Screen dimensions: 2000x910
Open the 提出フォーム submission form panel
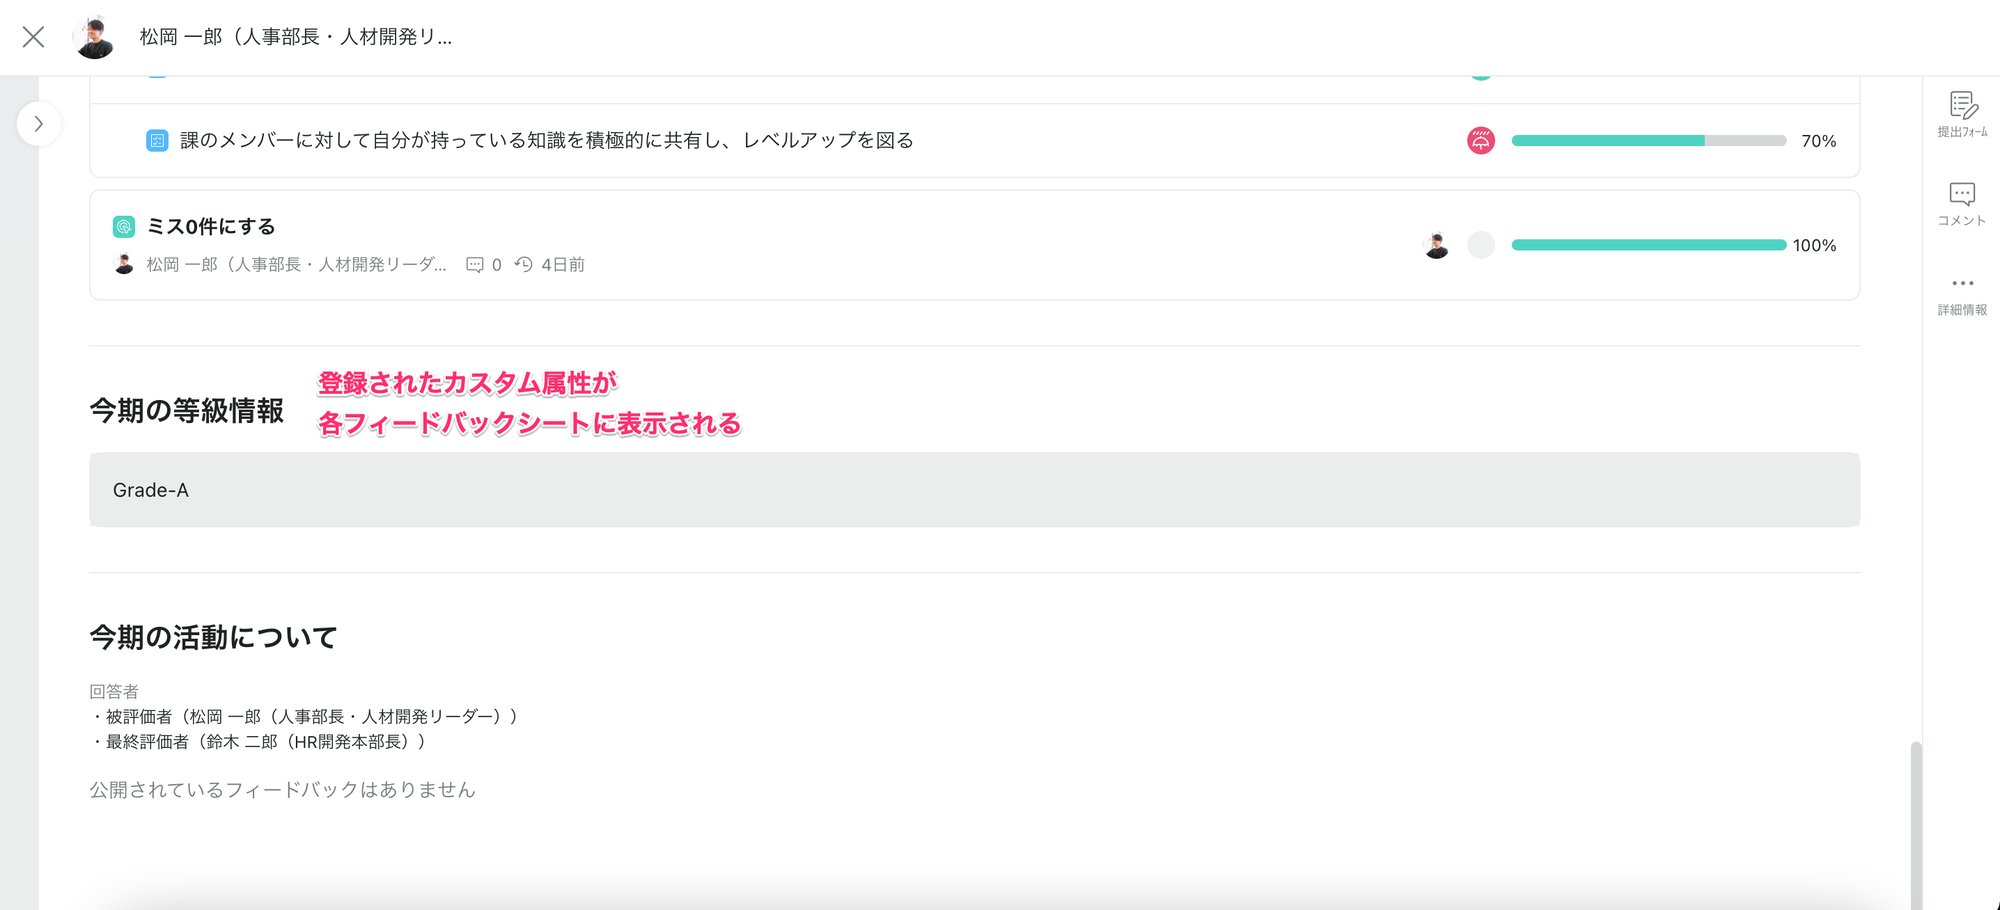click(1962, 113)
